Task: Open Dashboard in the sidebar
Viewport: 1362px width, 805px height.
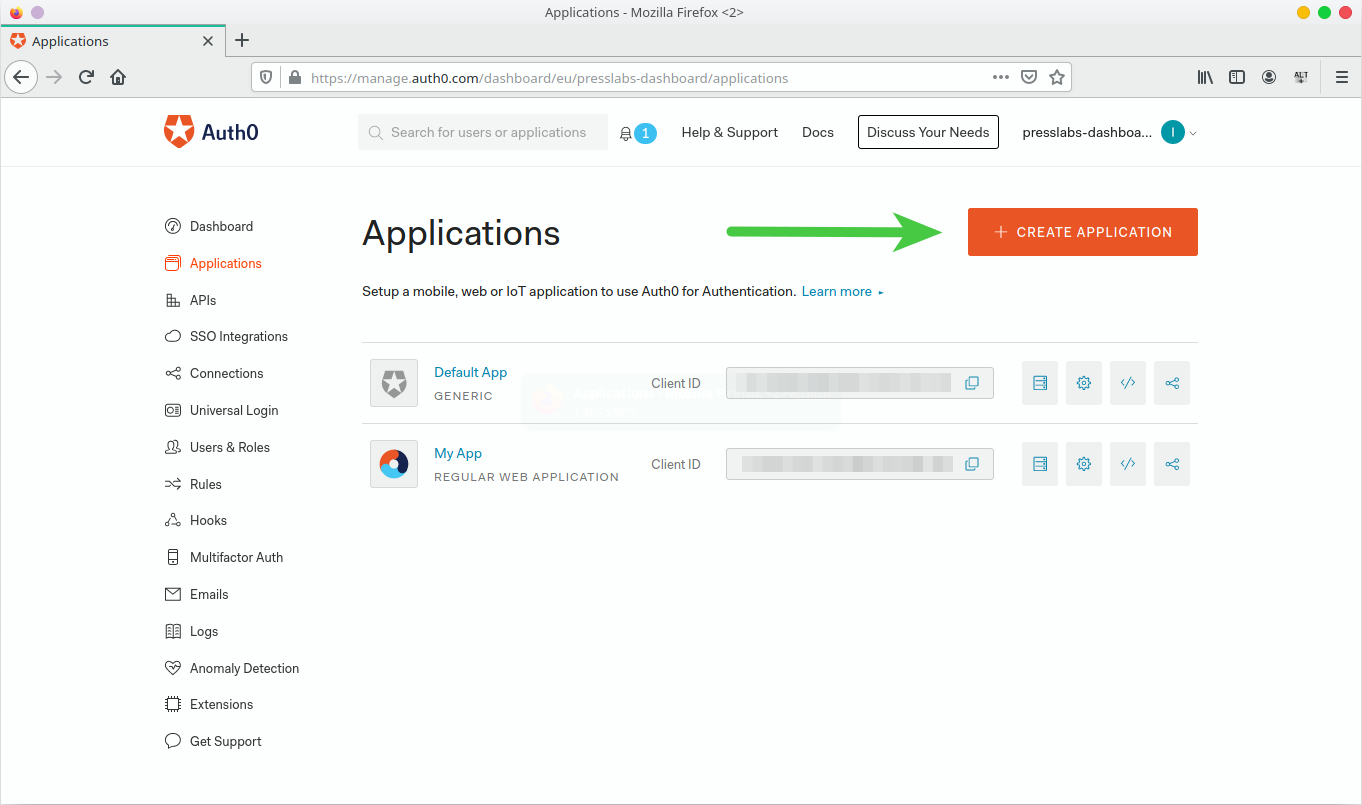Action: [x=221, y=226]
